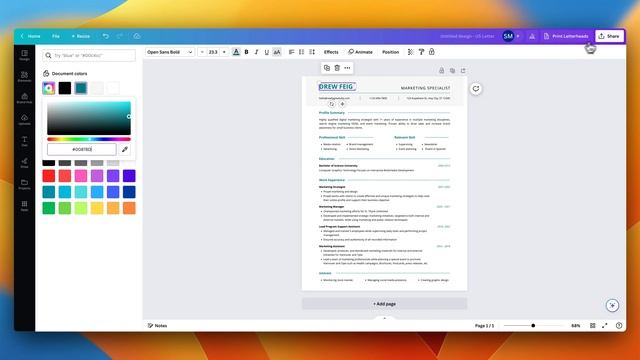Click the hex color code field

pos(82,149)
